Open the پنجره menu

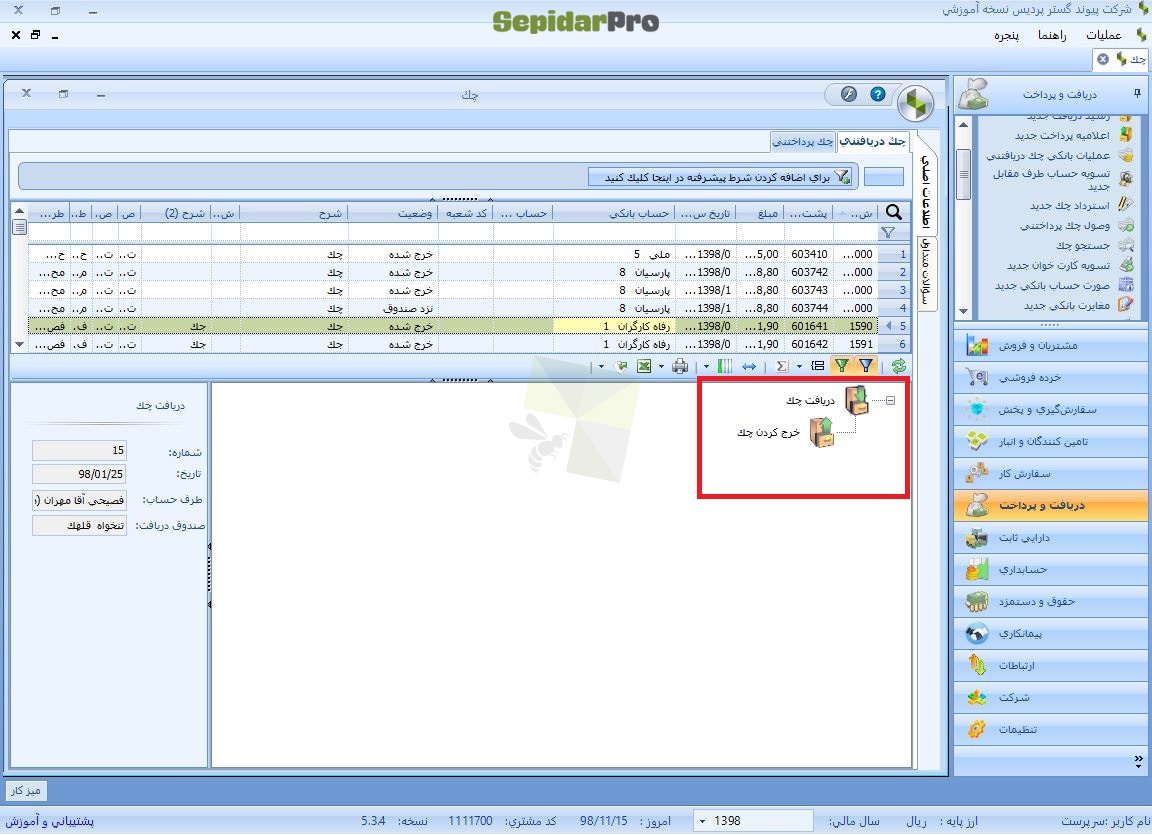[1007, 35]
